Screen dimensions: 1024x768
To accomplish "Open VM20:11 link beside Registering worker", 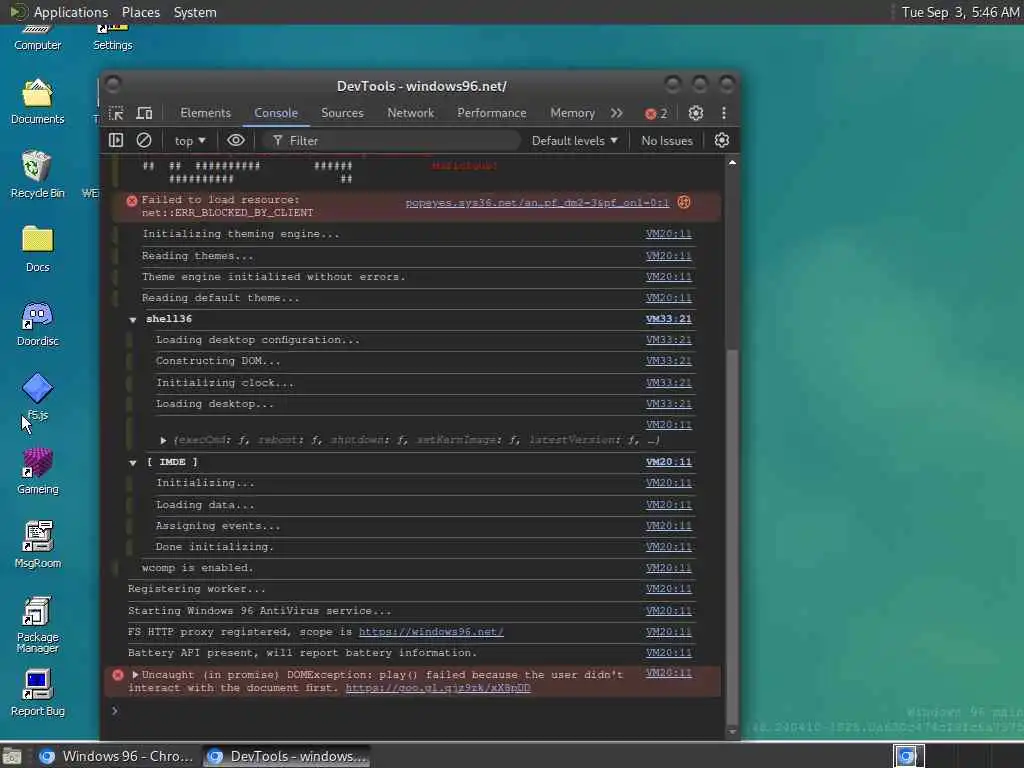I will click(668, 588).
